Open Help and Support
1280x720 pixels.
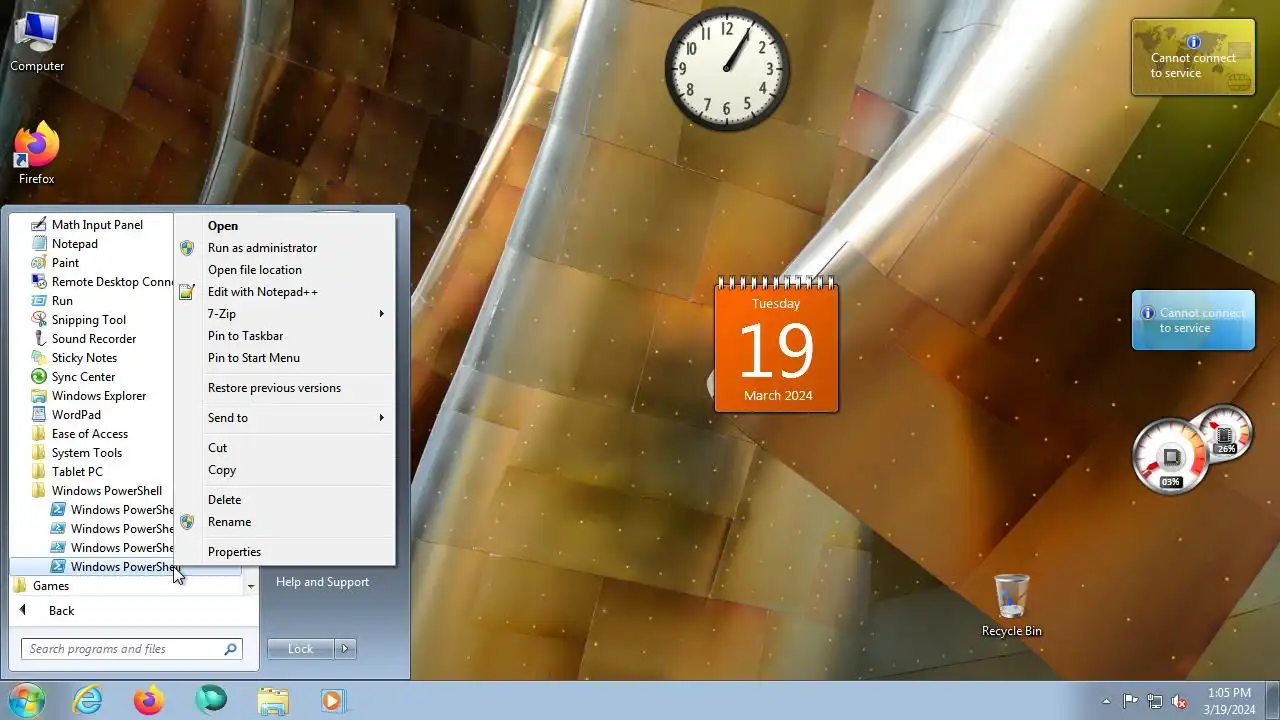pyautogui.click(x=322, y=582)
